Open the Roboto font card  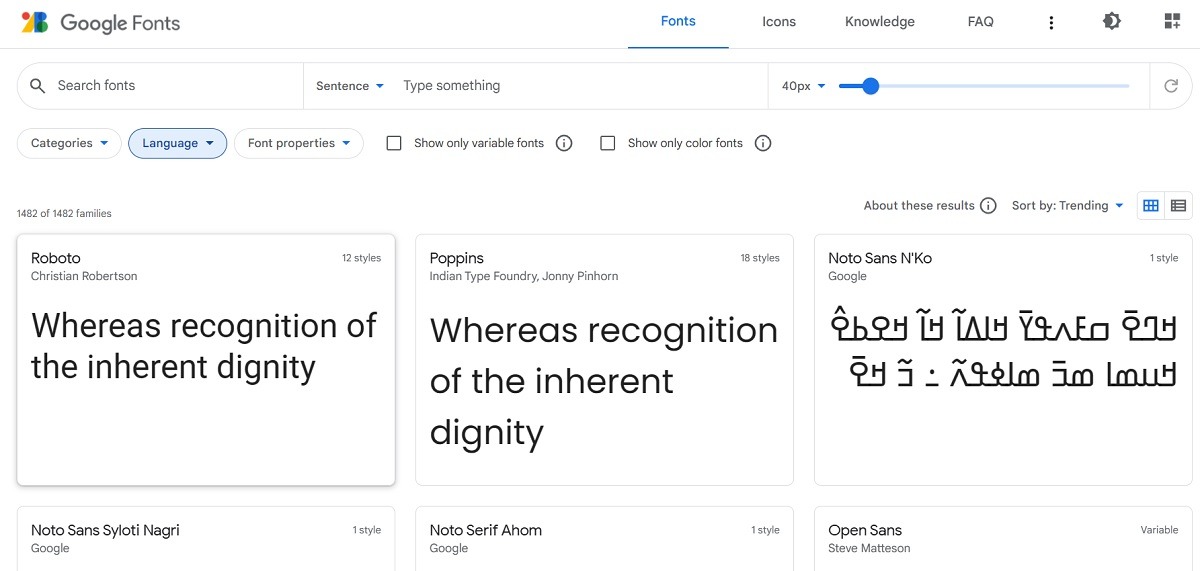206,360
